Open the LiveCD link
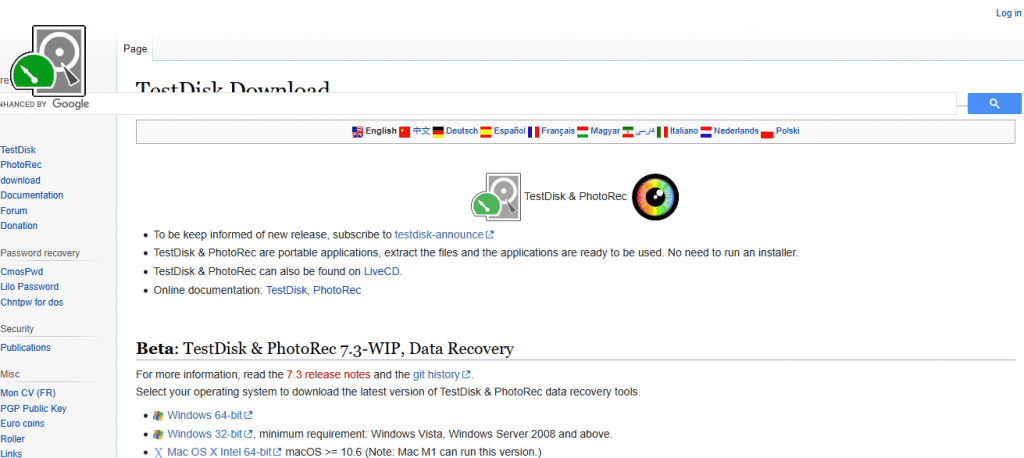Viewport: 1024px width, 458px height. 381,271
